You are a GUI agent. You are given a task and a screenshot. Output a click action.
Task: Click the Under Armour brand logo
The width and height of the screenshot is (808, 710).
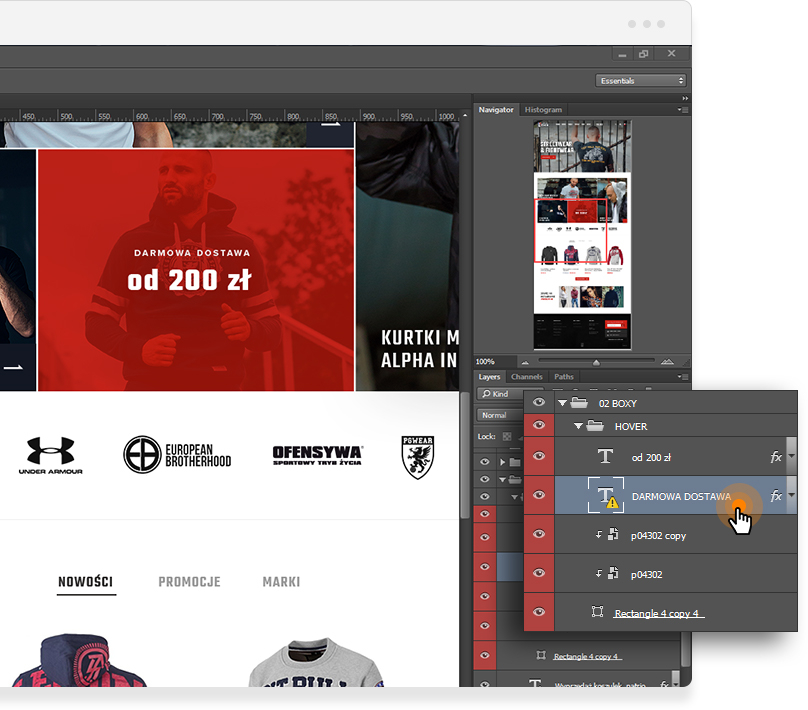click(x=50, y=455)
